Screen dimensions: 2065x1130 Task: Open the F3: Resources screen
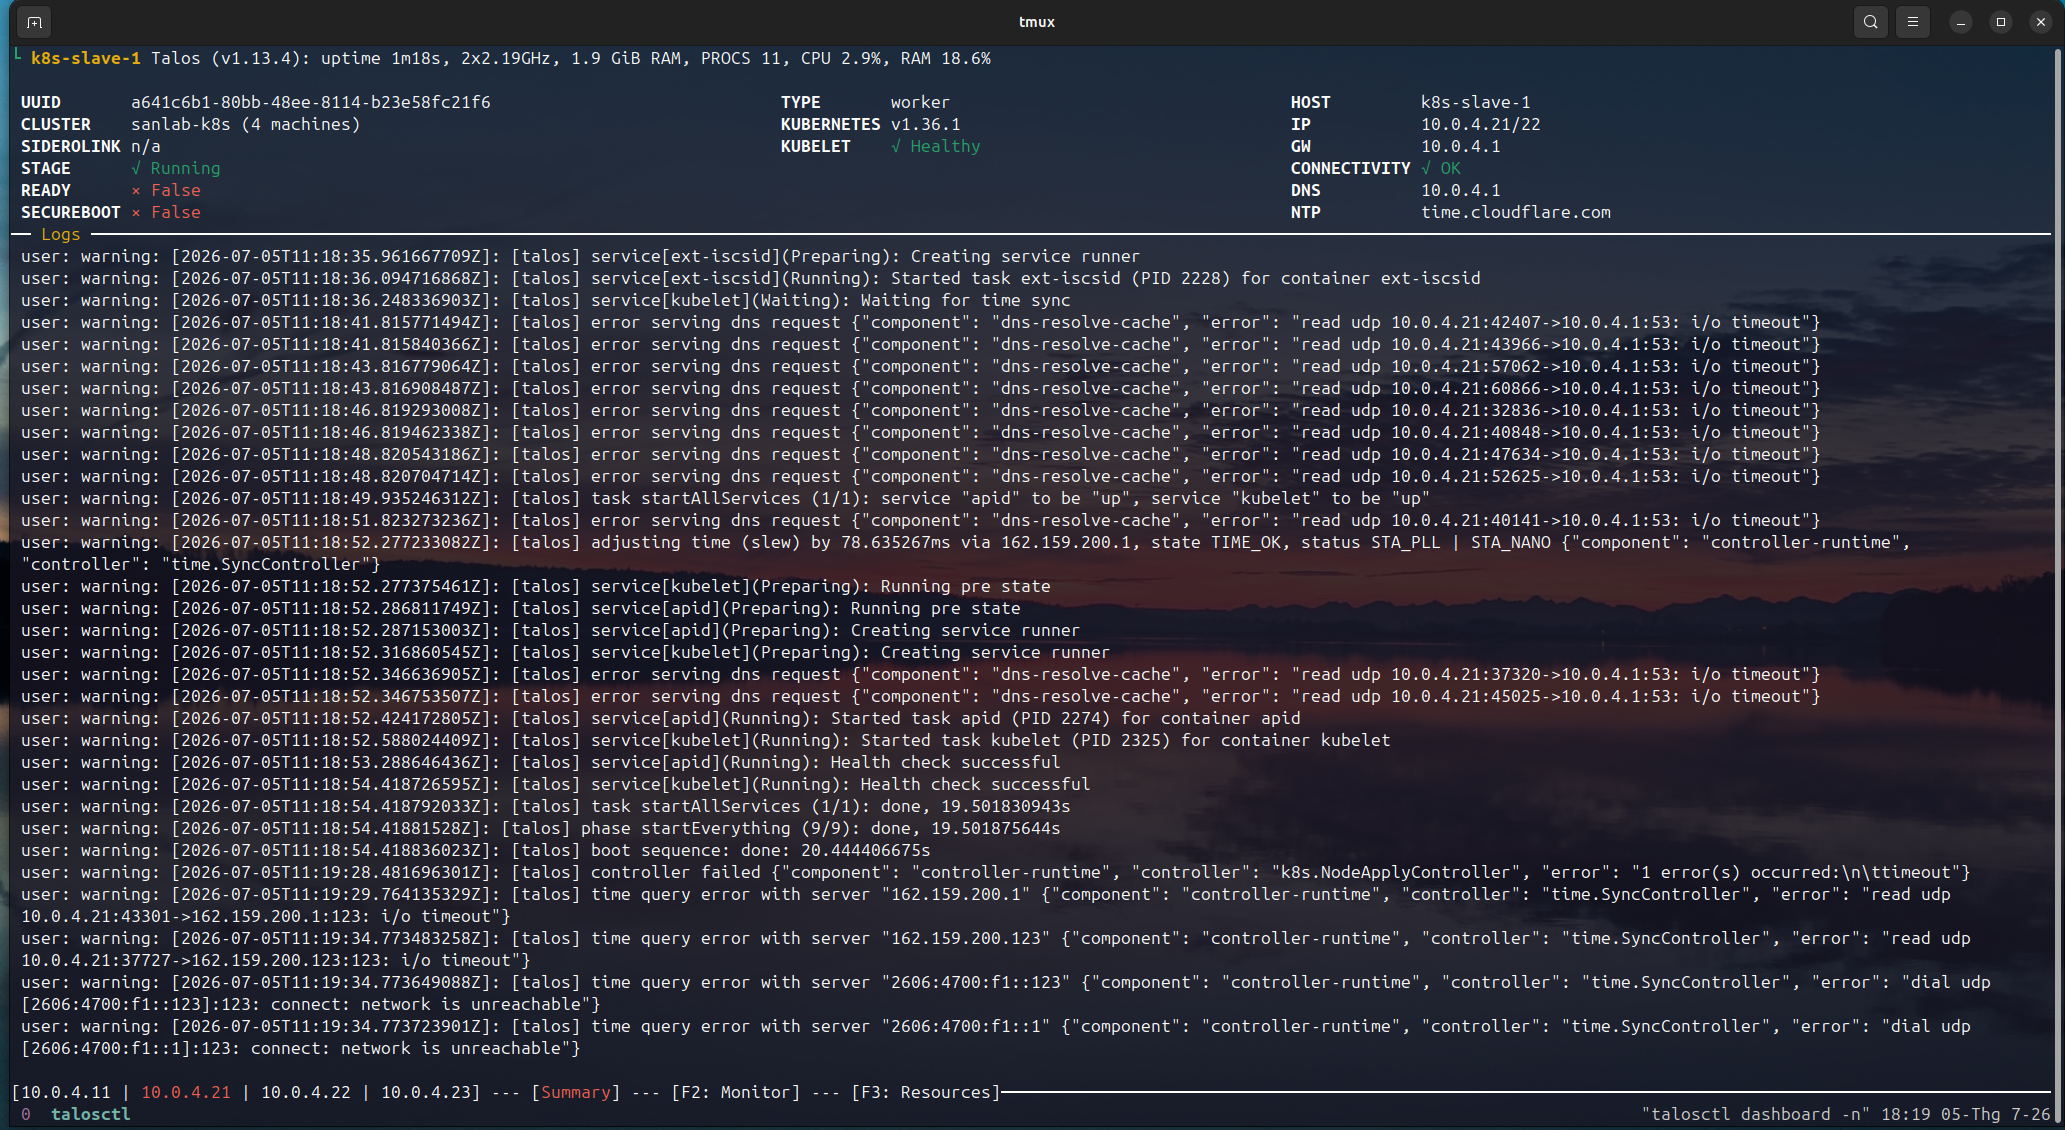coord(926,1092)
